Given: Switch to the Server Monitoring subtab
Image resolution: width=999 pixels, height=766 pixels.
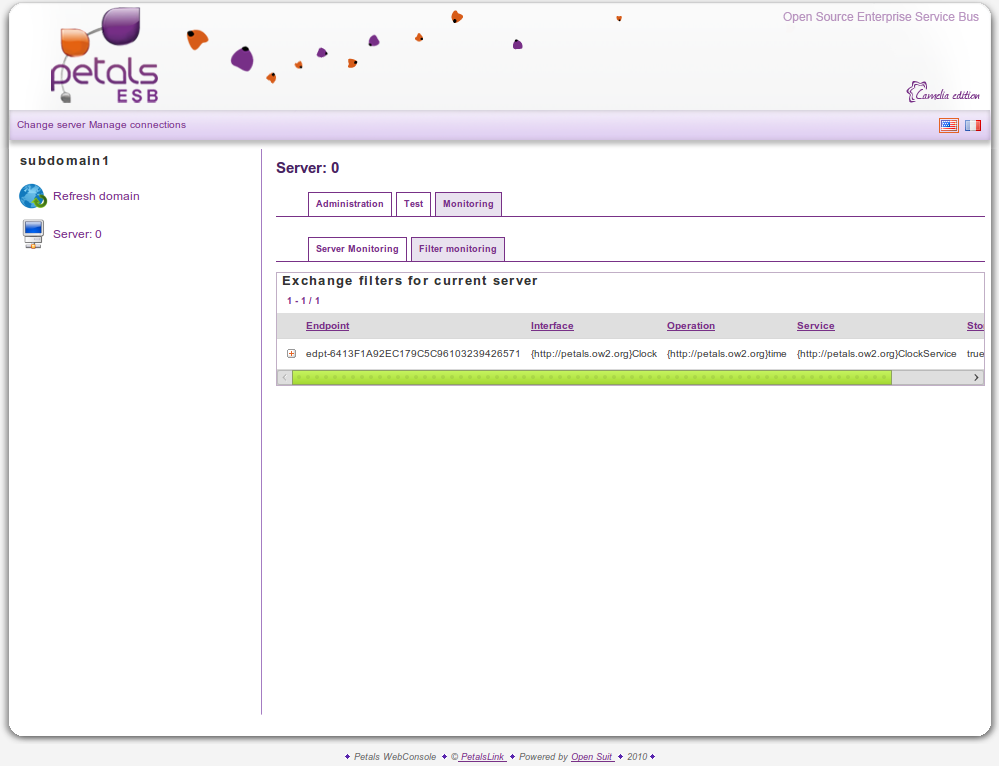Looking at the screenshot, I should click(357, 249).
